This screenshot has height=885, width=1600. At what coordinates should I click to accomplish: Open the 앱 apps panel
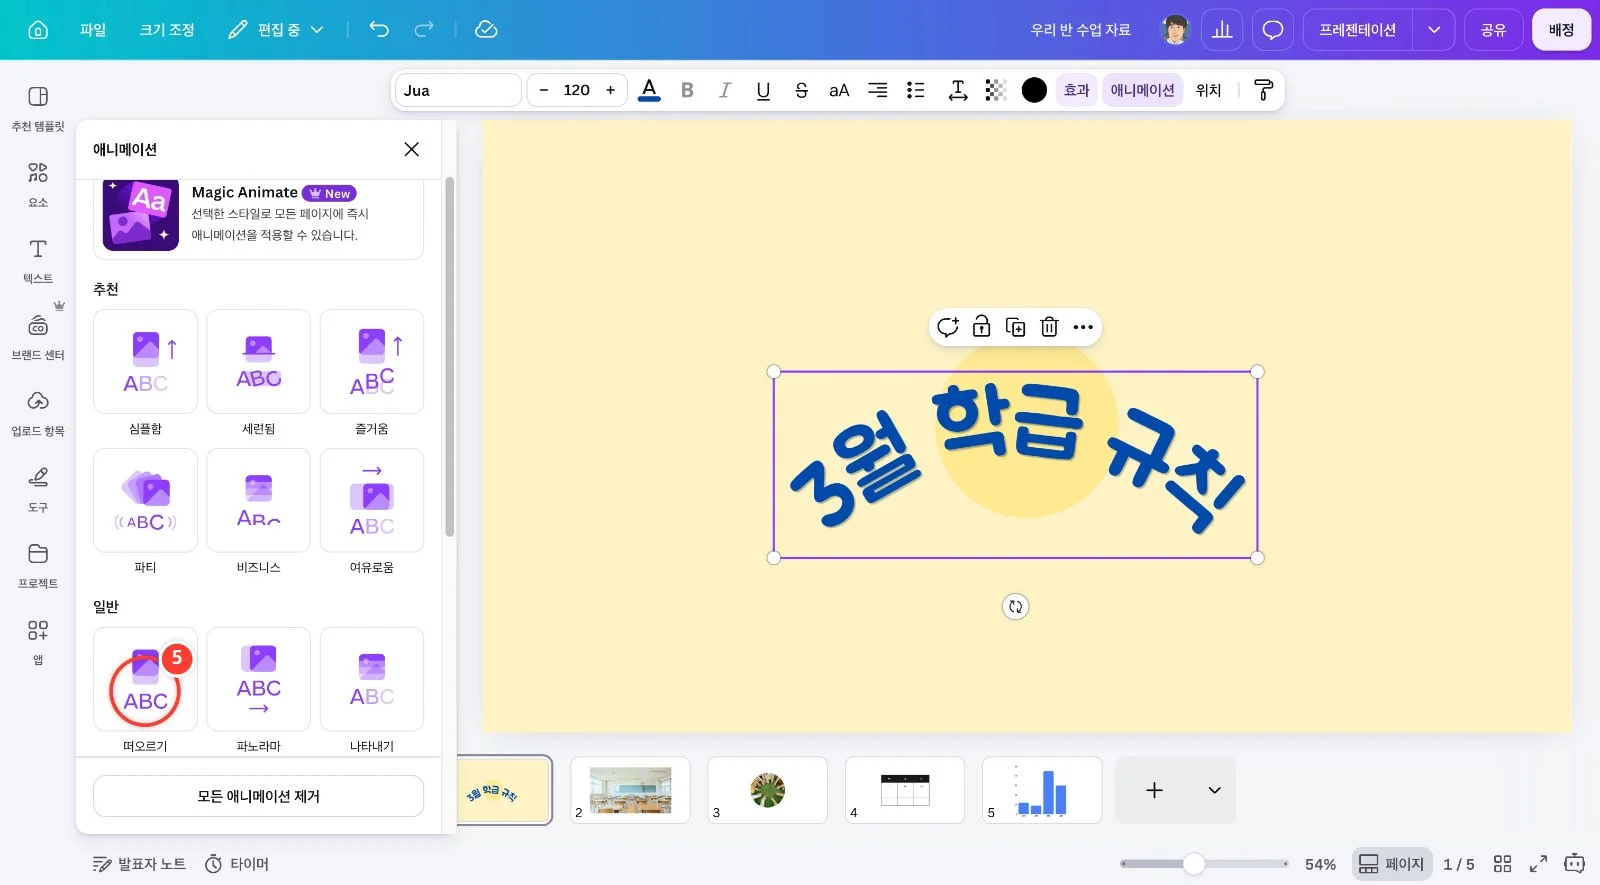[38, 642]
